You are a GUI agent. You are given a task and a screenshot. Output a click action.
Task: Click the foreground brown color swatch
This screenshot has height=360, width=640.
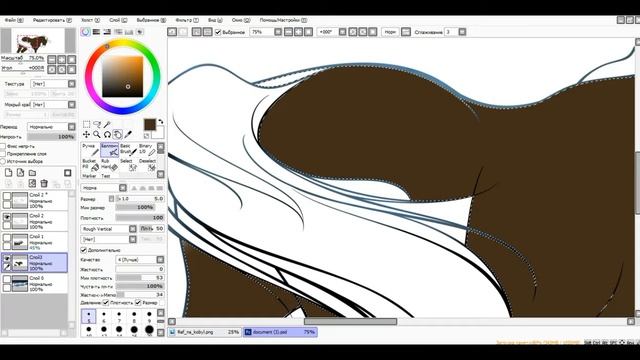click(x=150, y=124)
